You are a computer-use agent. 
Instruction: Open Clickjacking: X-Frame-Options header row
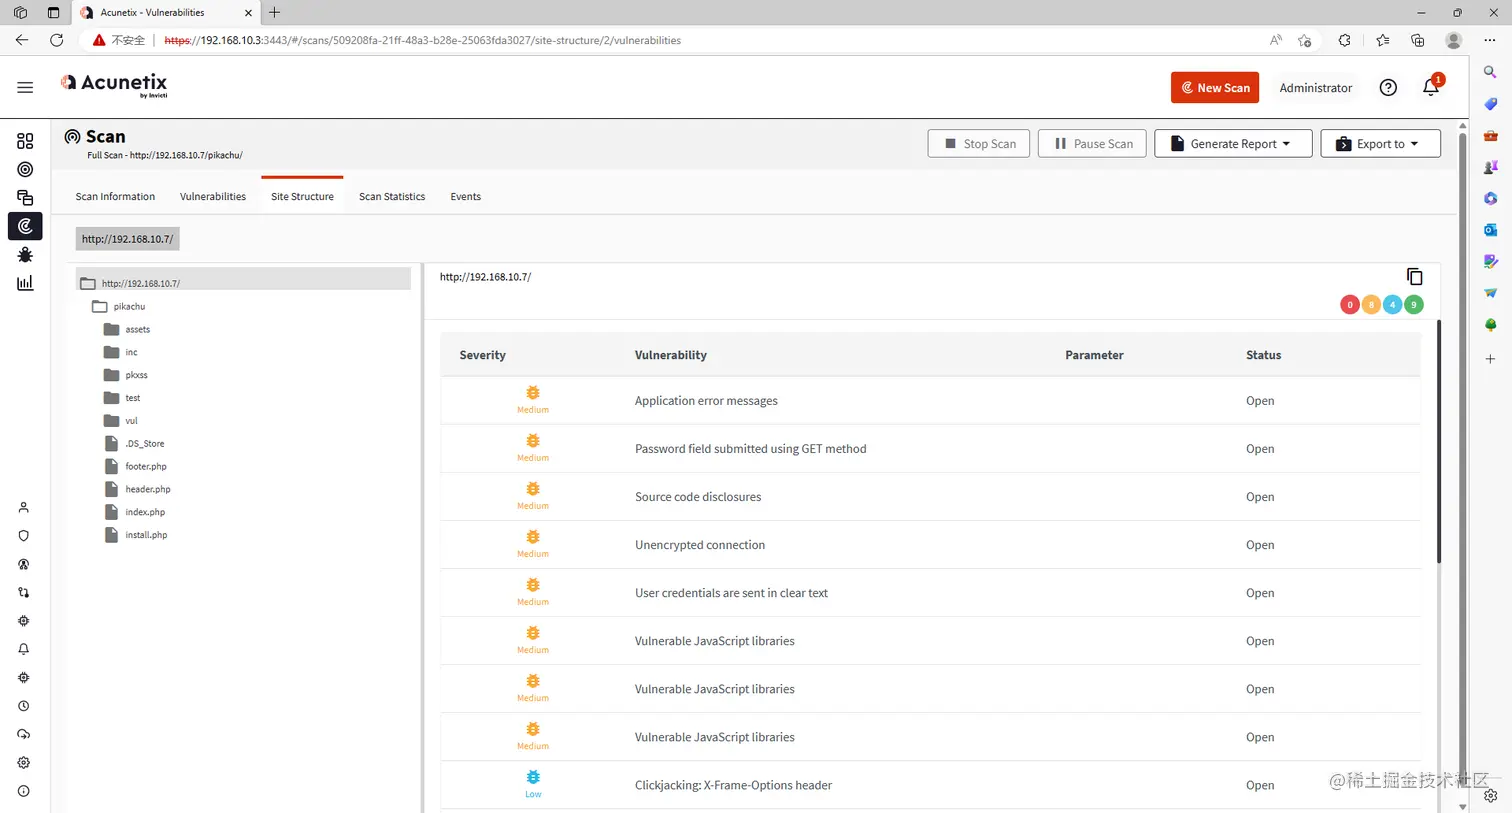pos(930,785)
